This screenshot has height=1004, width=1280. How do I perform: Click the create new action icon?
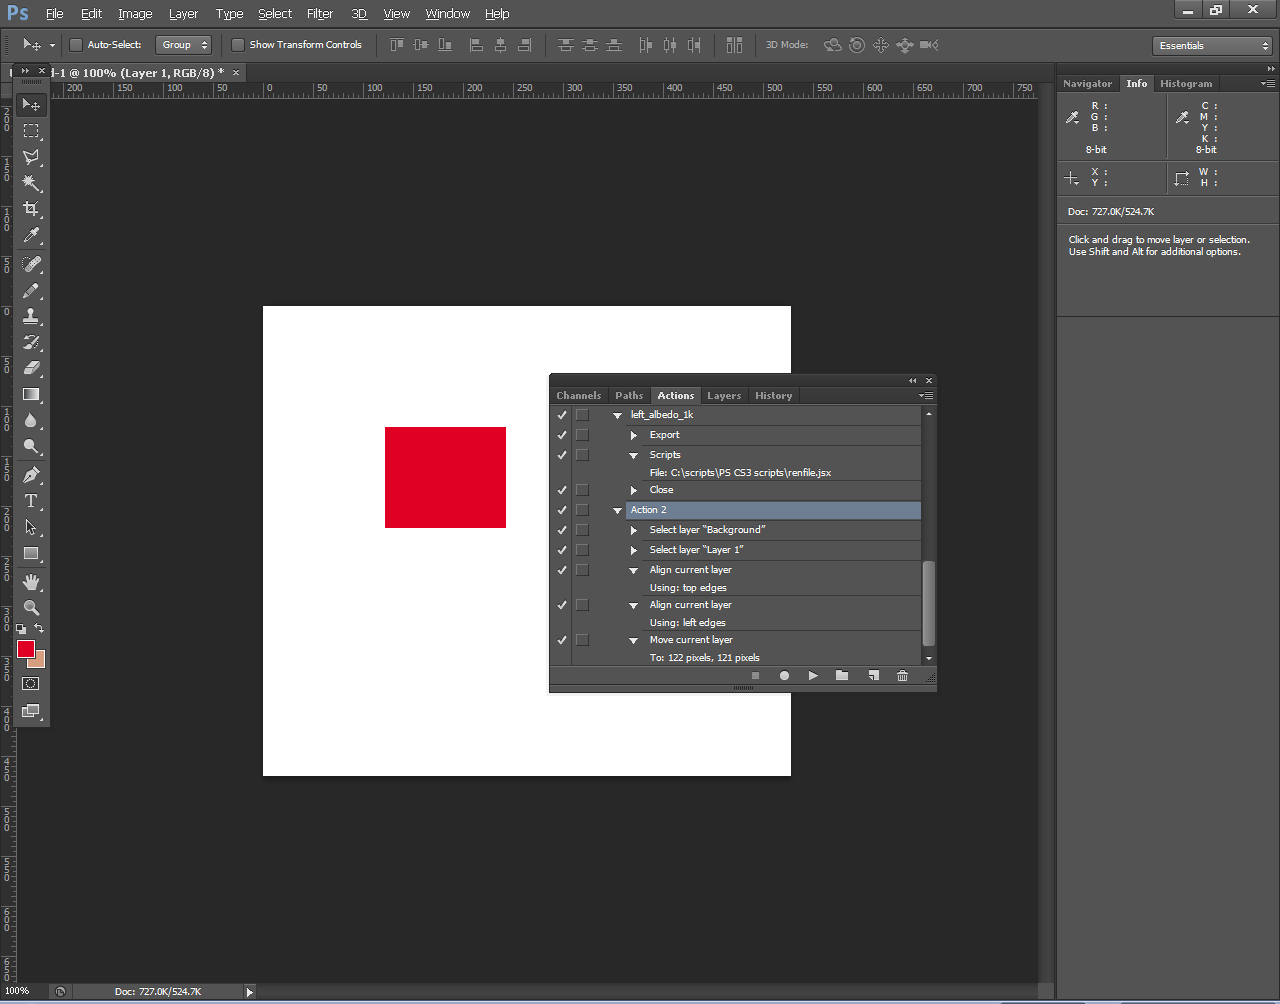coord(873,676)
